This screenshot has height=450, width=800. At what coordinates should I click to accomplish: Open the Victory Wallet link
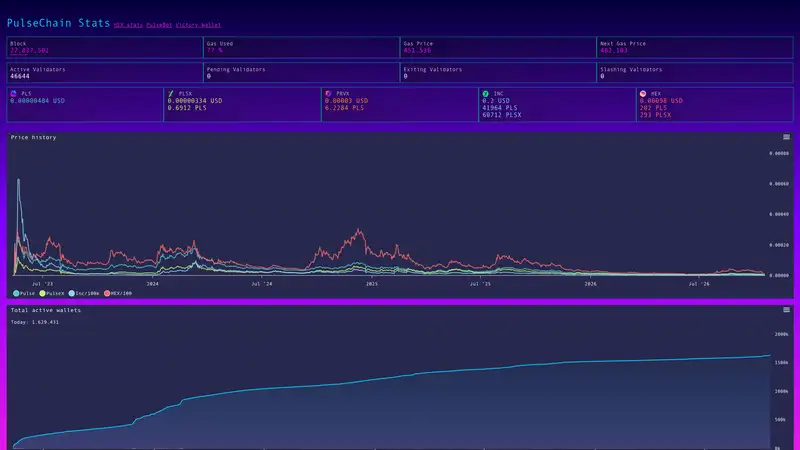click(198, 25)
